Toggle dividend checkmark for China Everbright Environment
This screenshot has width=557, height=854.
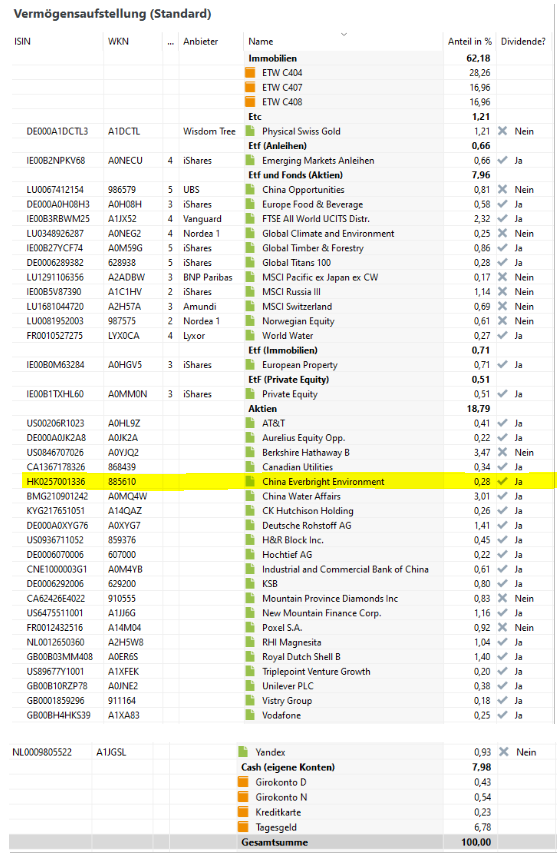click(503, 481)
